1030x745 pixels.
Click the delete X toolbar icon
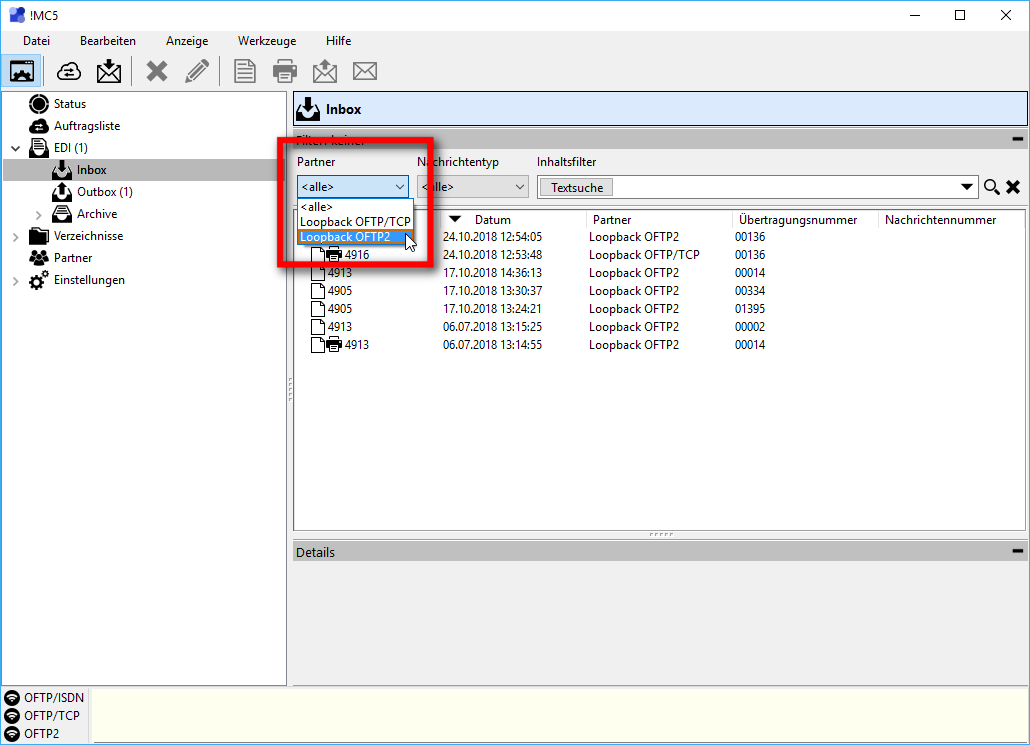tap(157, 71)
